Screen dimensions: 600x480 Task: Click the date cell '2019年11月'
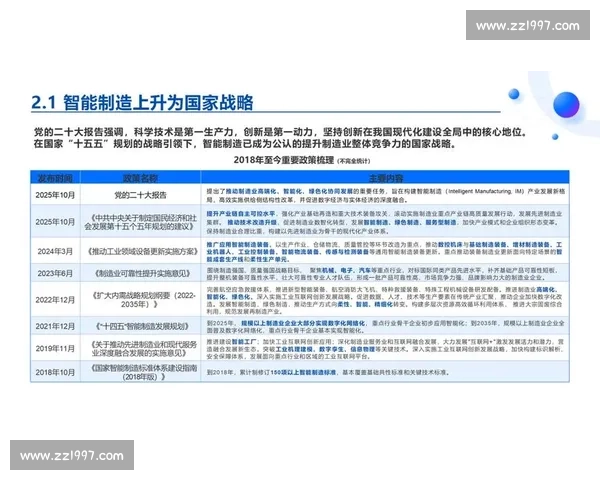(55, 348)
